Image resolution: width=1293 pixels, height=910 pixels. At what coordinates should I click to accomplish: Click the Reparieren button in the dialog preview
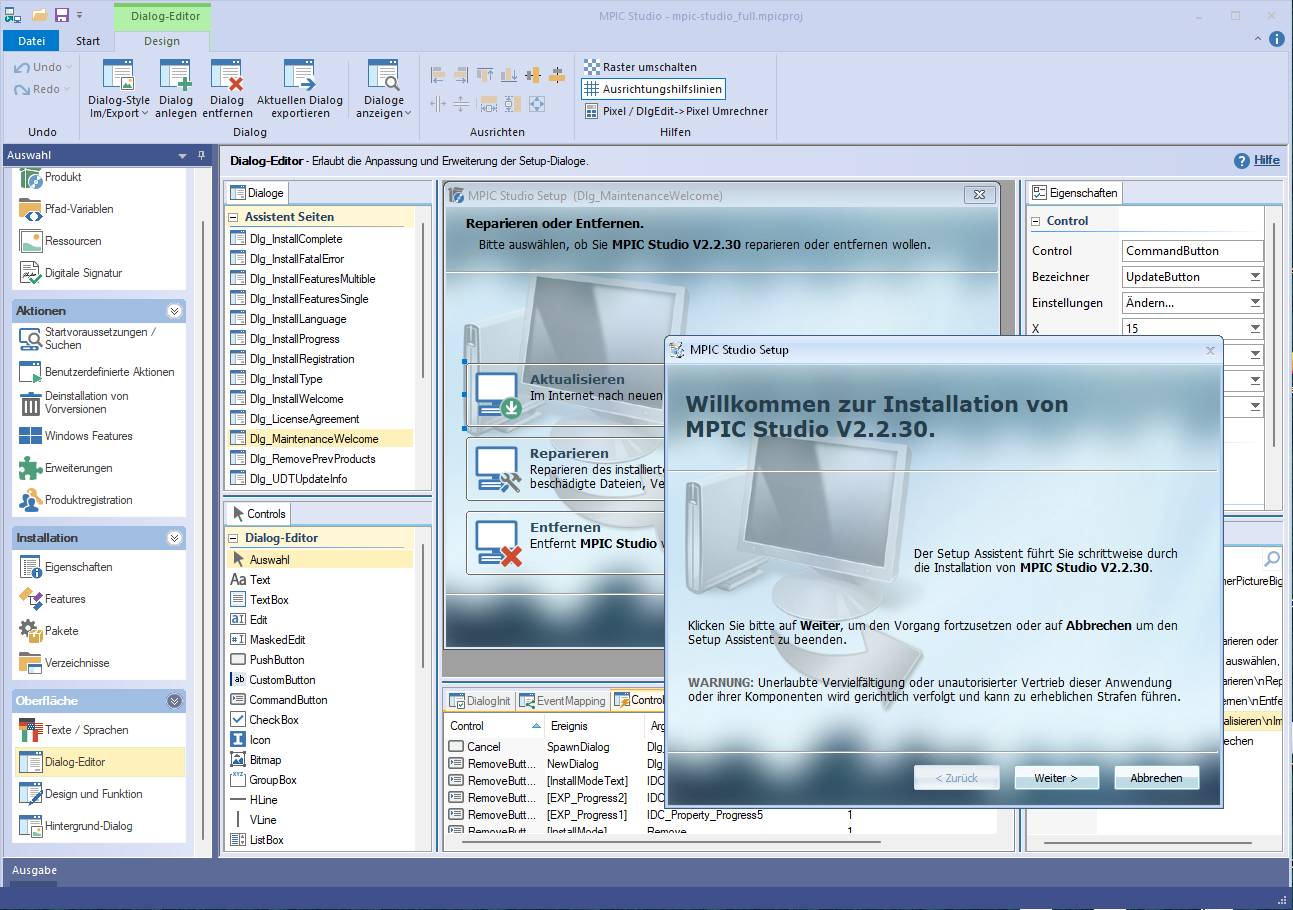[x=566, y=469]
